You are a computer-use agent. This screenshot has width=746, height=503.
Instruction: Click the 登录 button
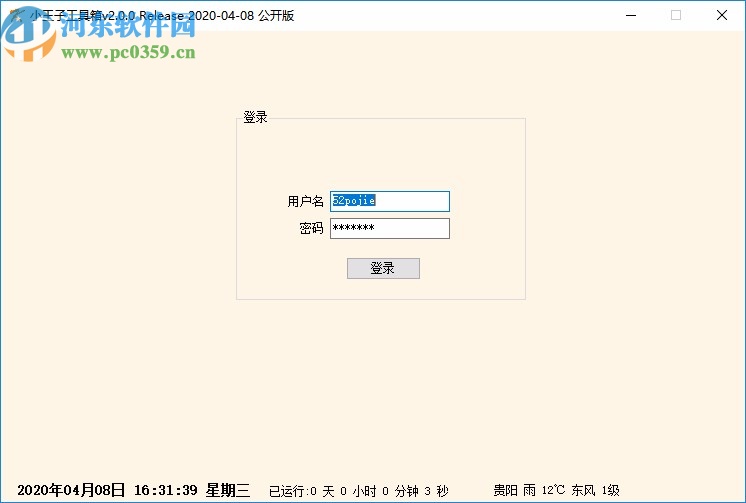[x=383, y=268]
